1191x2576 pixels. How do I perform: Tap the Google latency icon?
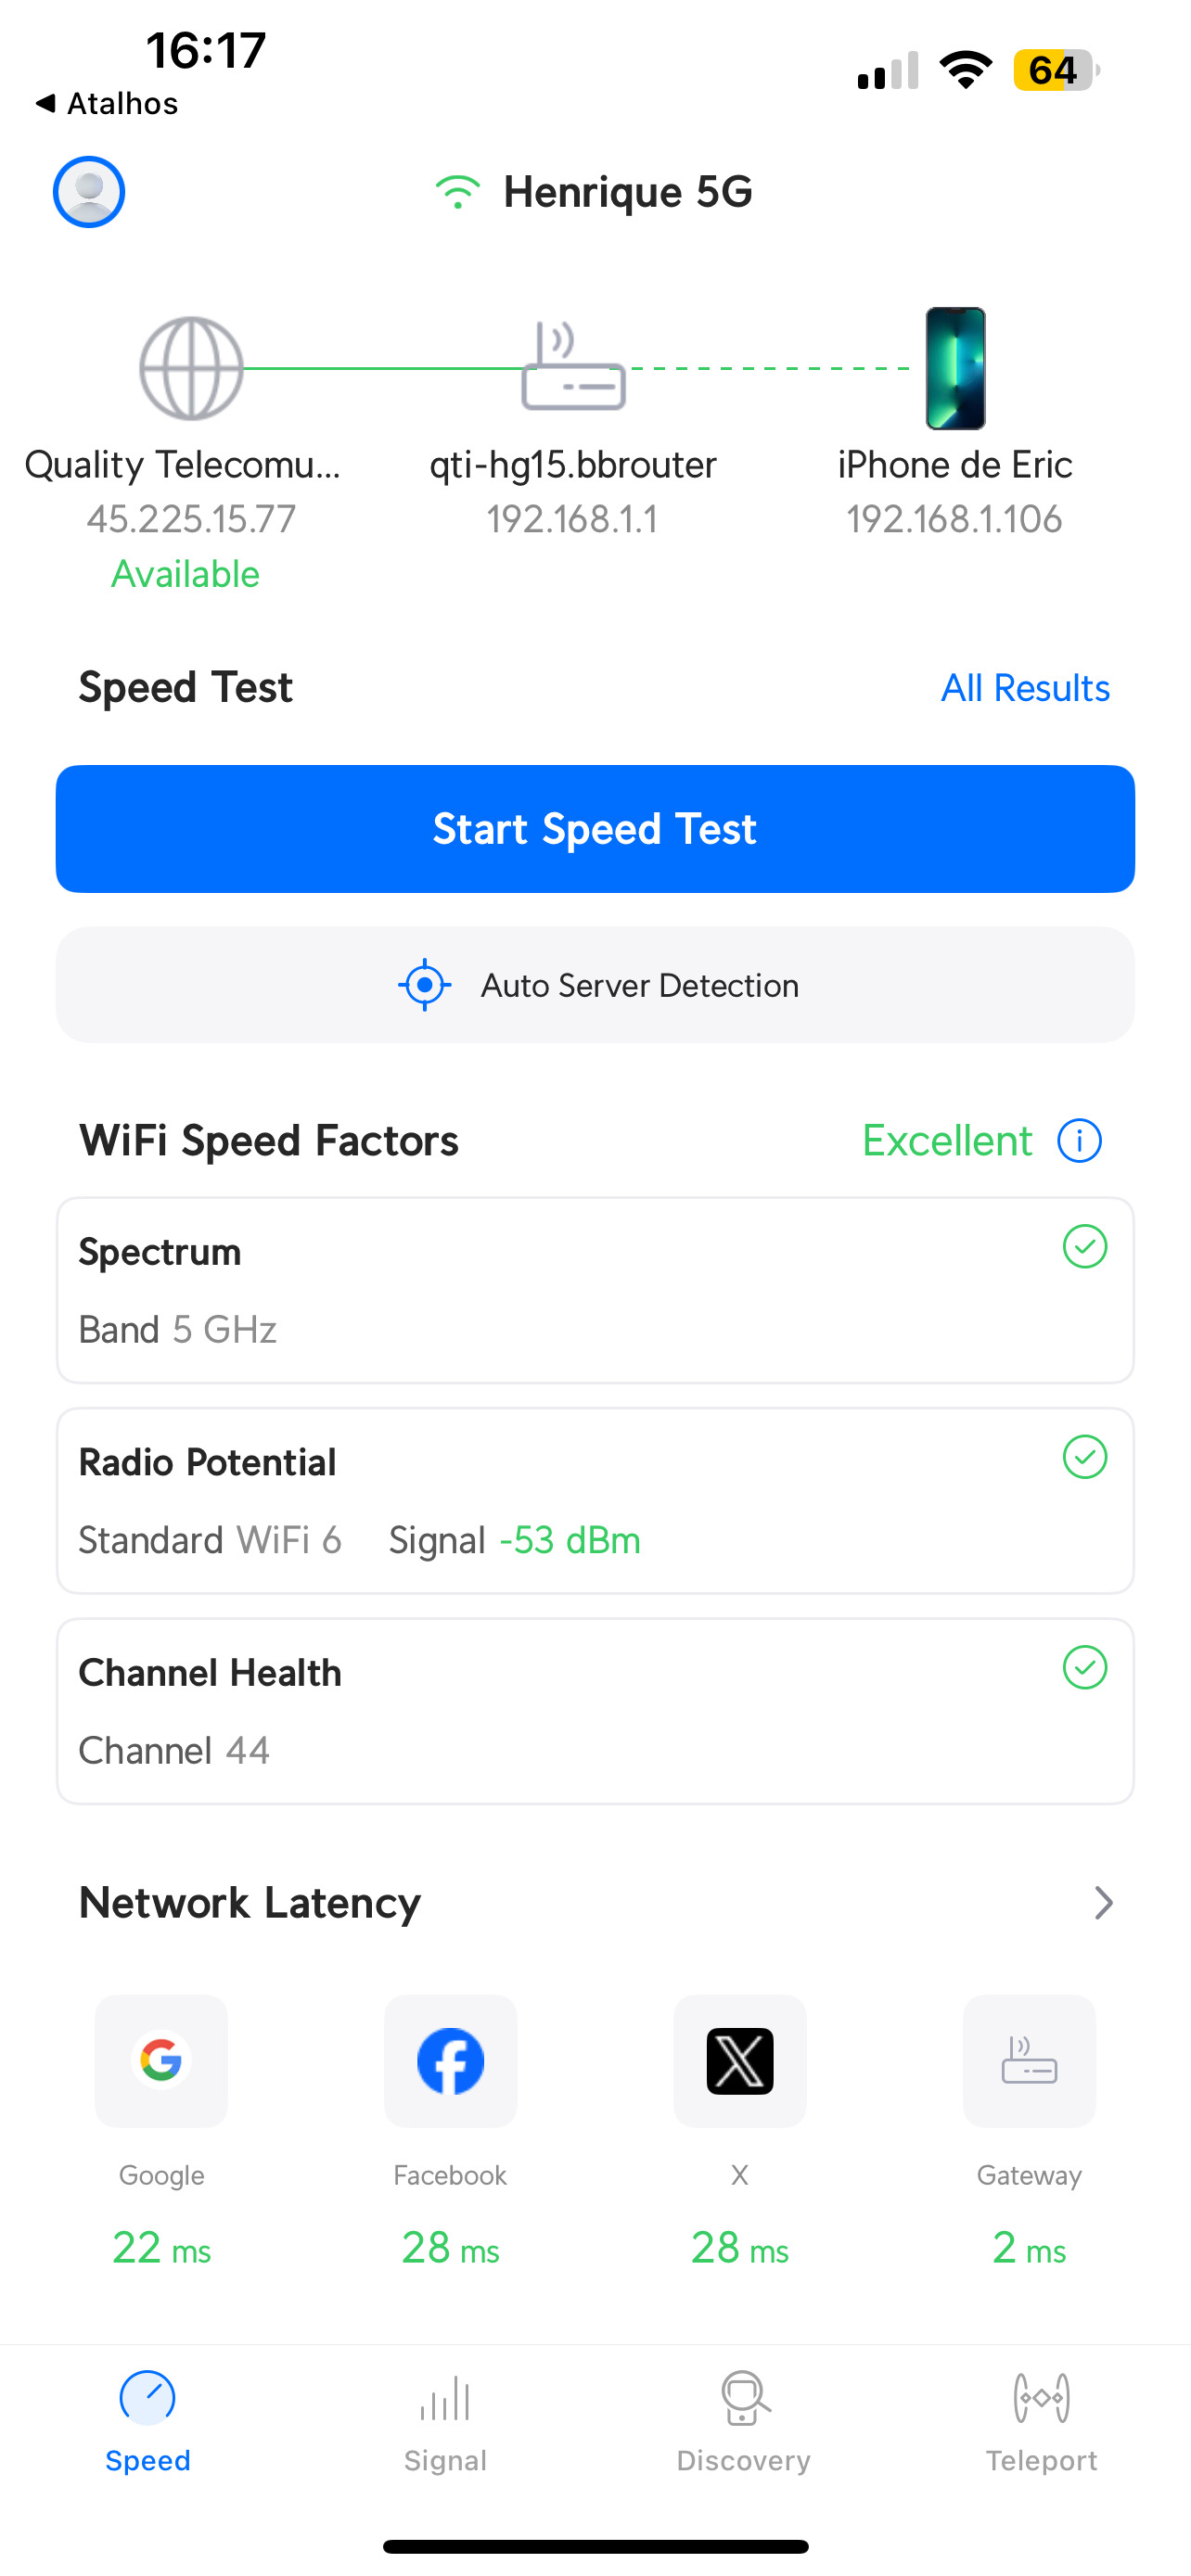[x=161, y=2060]
